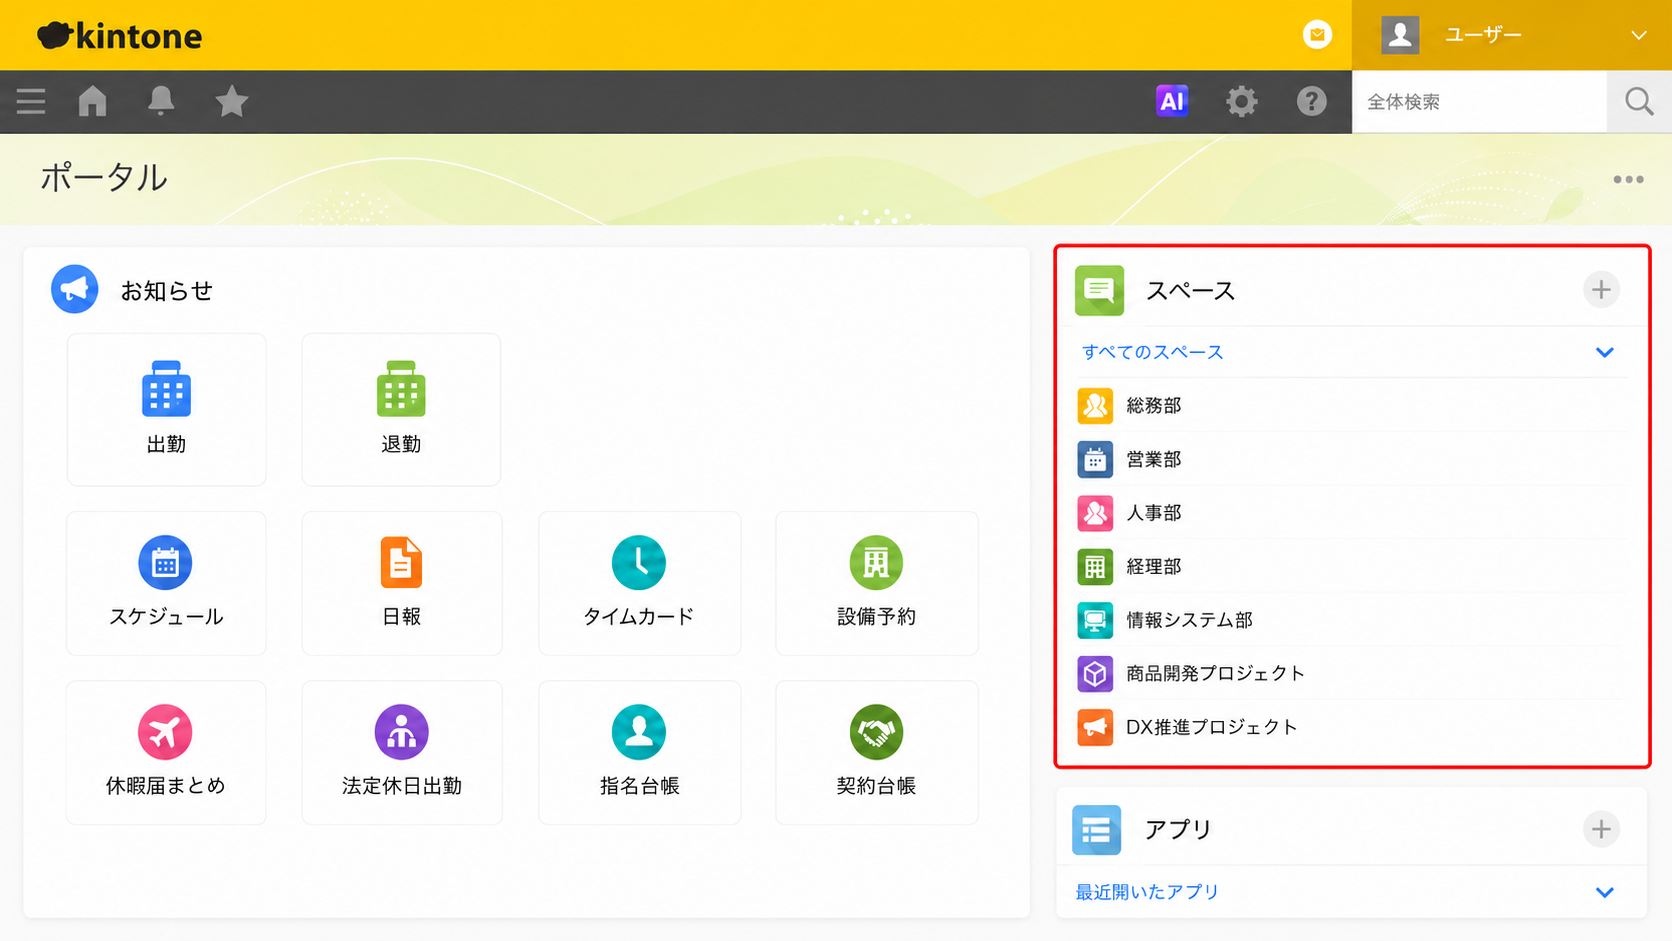1672x941 pixels.
Task: Open the settings gear icon
Action: 1242,101
